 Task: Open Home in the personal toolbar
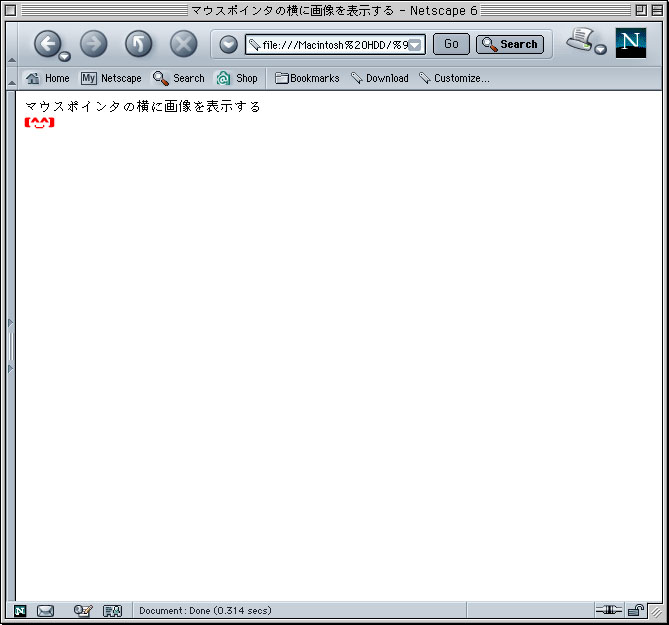pyautogui.click(x=47, y=78)
